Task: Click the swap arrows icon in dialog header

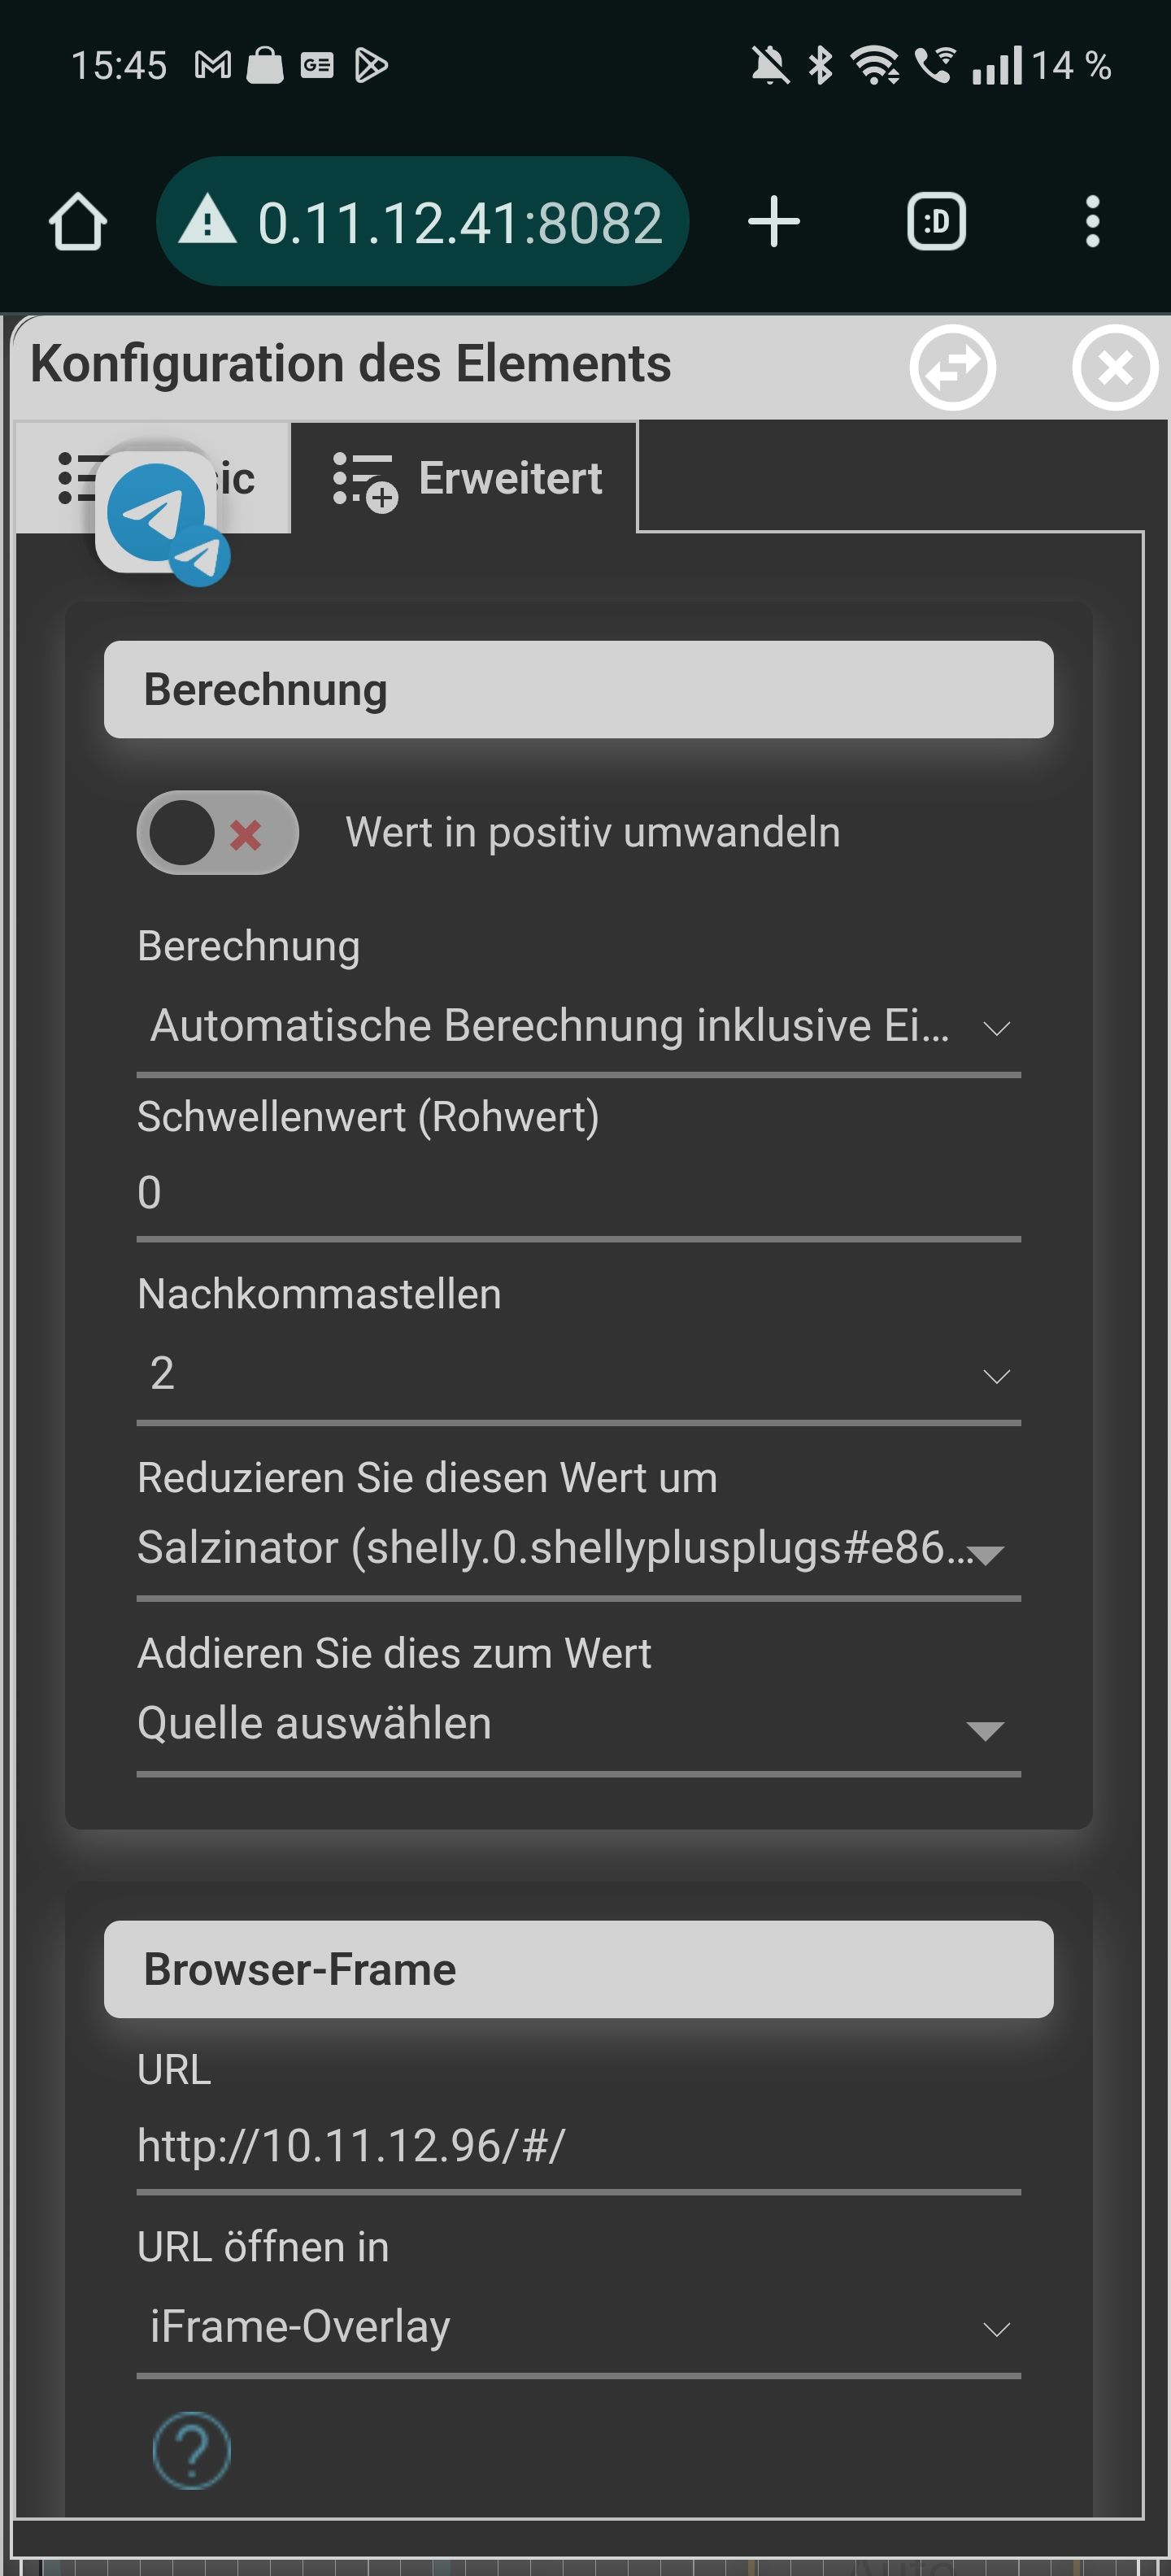Action: click(952, 367)
